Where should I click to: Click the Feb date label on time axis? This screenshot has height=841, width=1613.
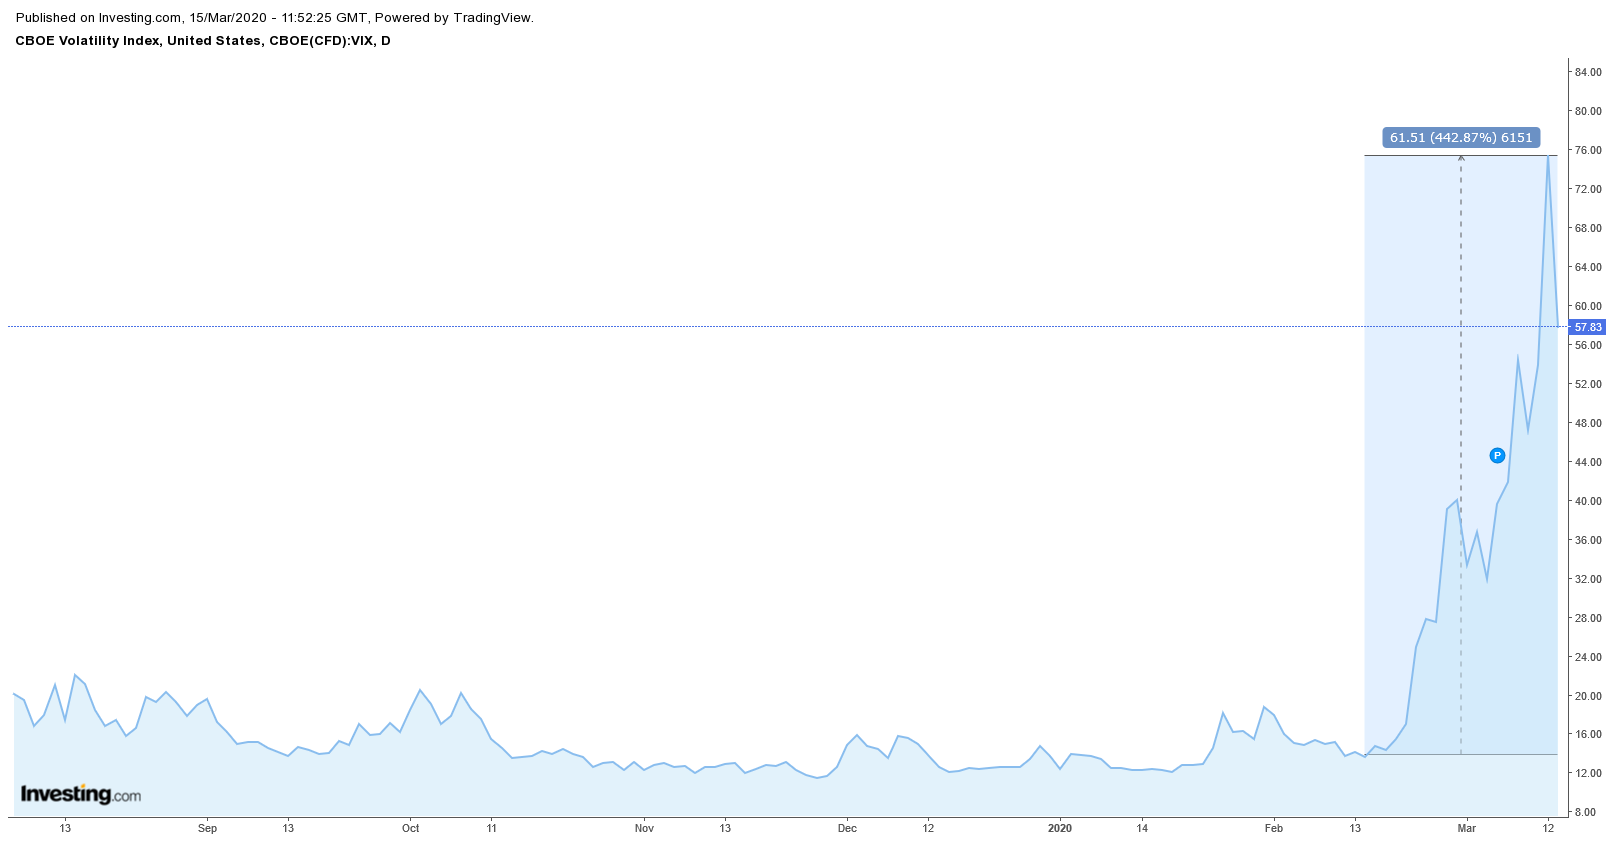click(1273, 828)
